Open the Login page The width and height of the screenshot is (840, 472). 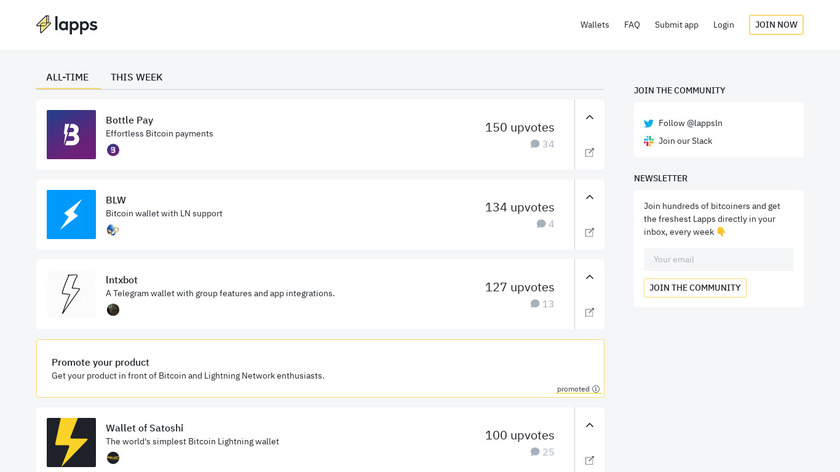tap(723, 25)
